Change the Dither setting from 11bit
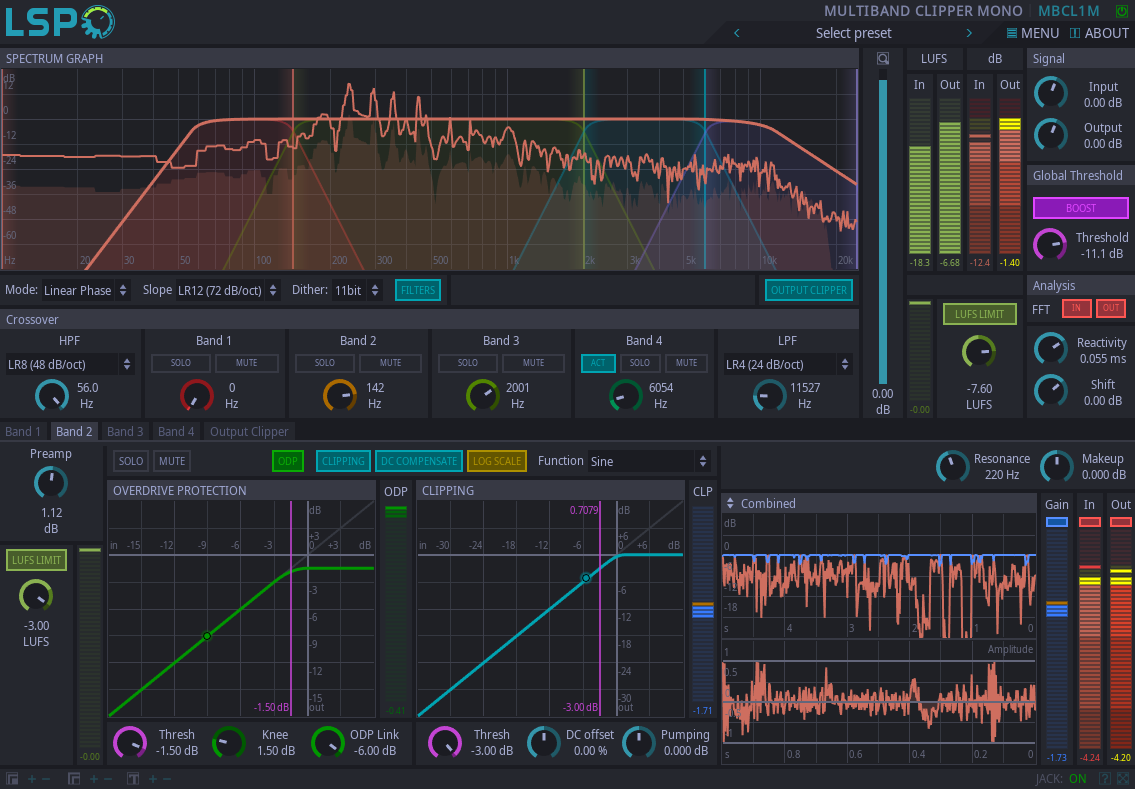Viewport: 1135px width, 789px height. (349, 290)
